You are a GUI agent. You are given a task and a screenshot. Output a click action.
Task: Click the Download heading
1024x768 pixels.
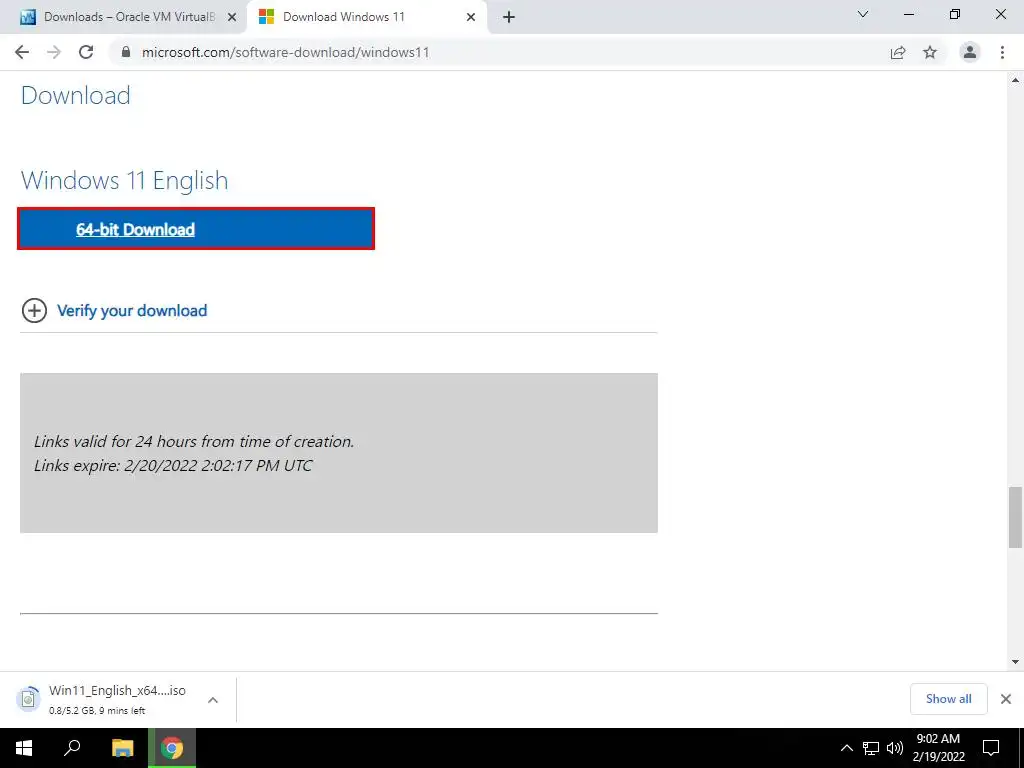click(x=76, y=96)
